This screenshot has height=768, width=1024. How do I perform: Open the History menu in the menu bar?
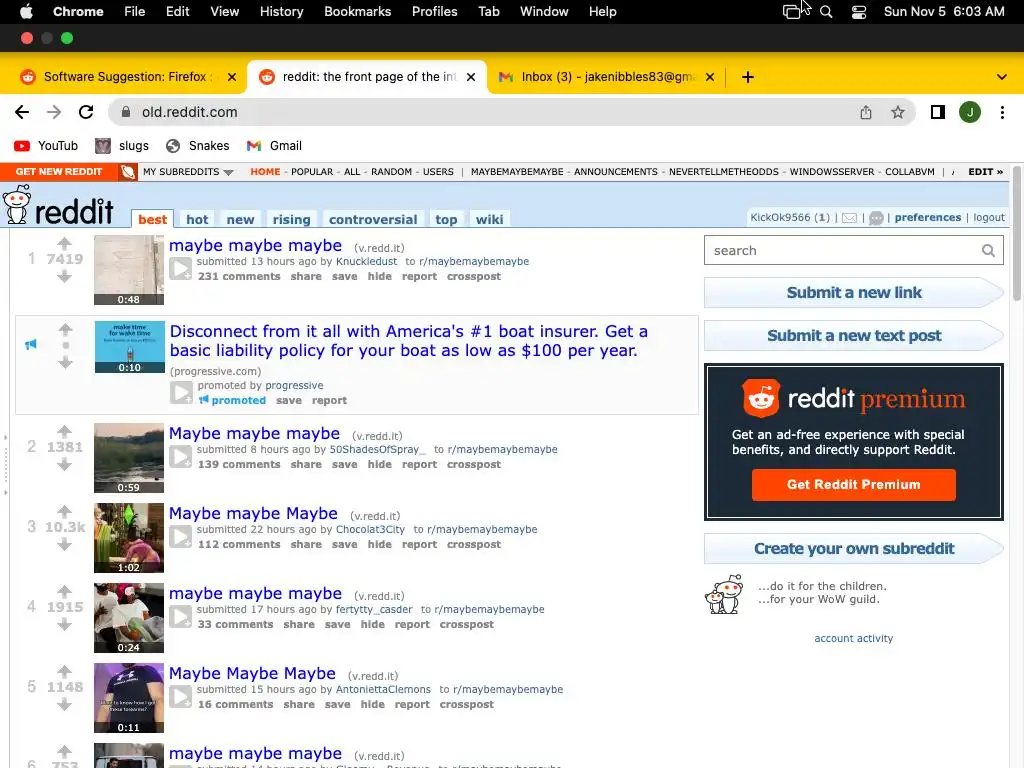click(x=281, y=12)
